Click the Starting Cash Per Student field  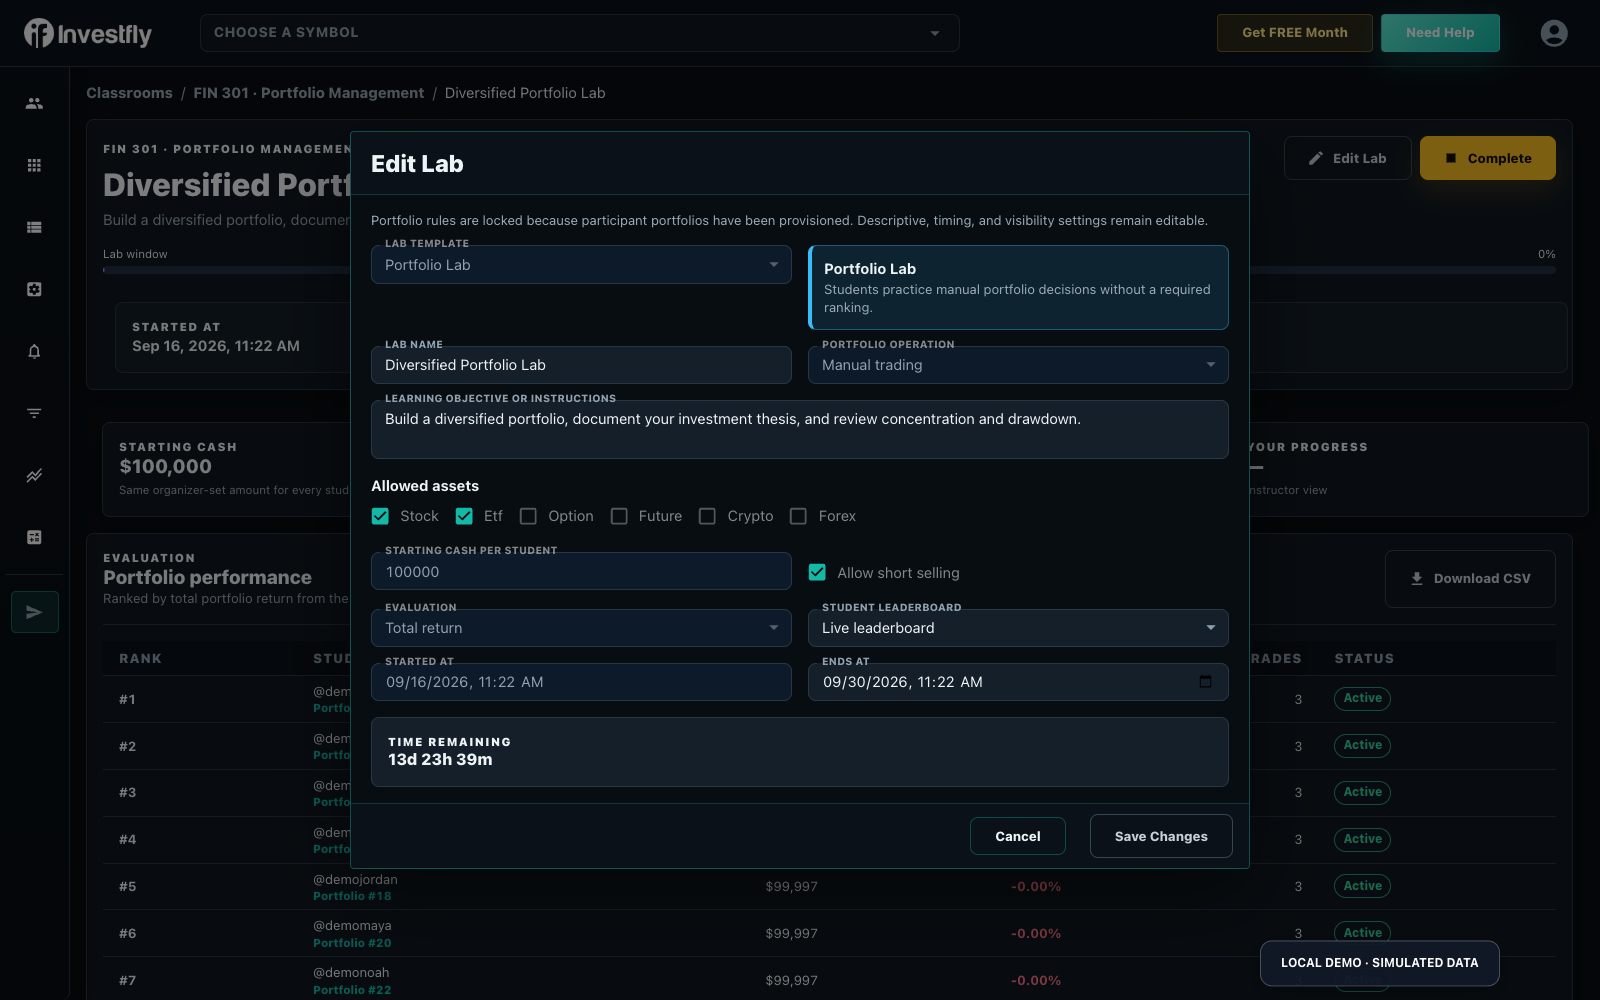coord(581,572)
